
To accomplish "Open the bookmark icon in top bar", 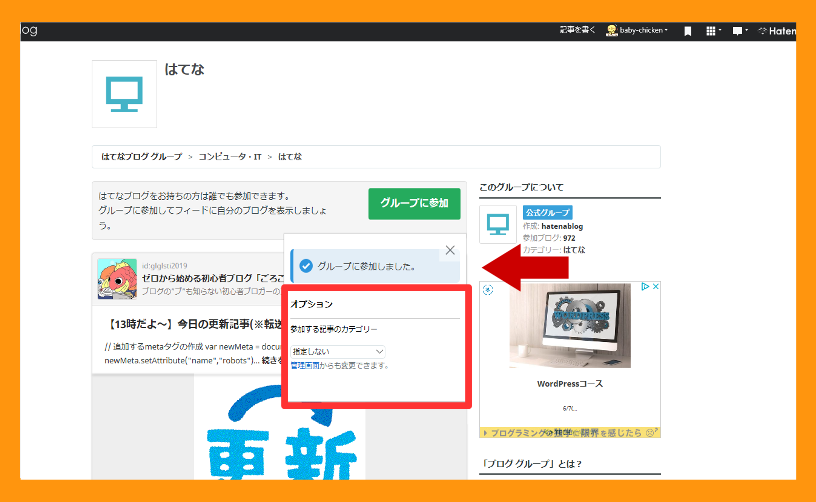I will (687, 31).
